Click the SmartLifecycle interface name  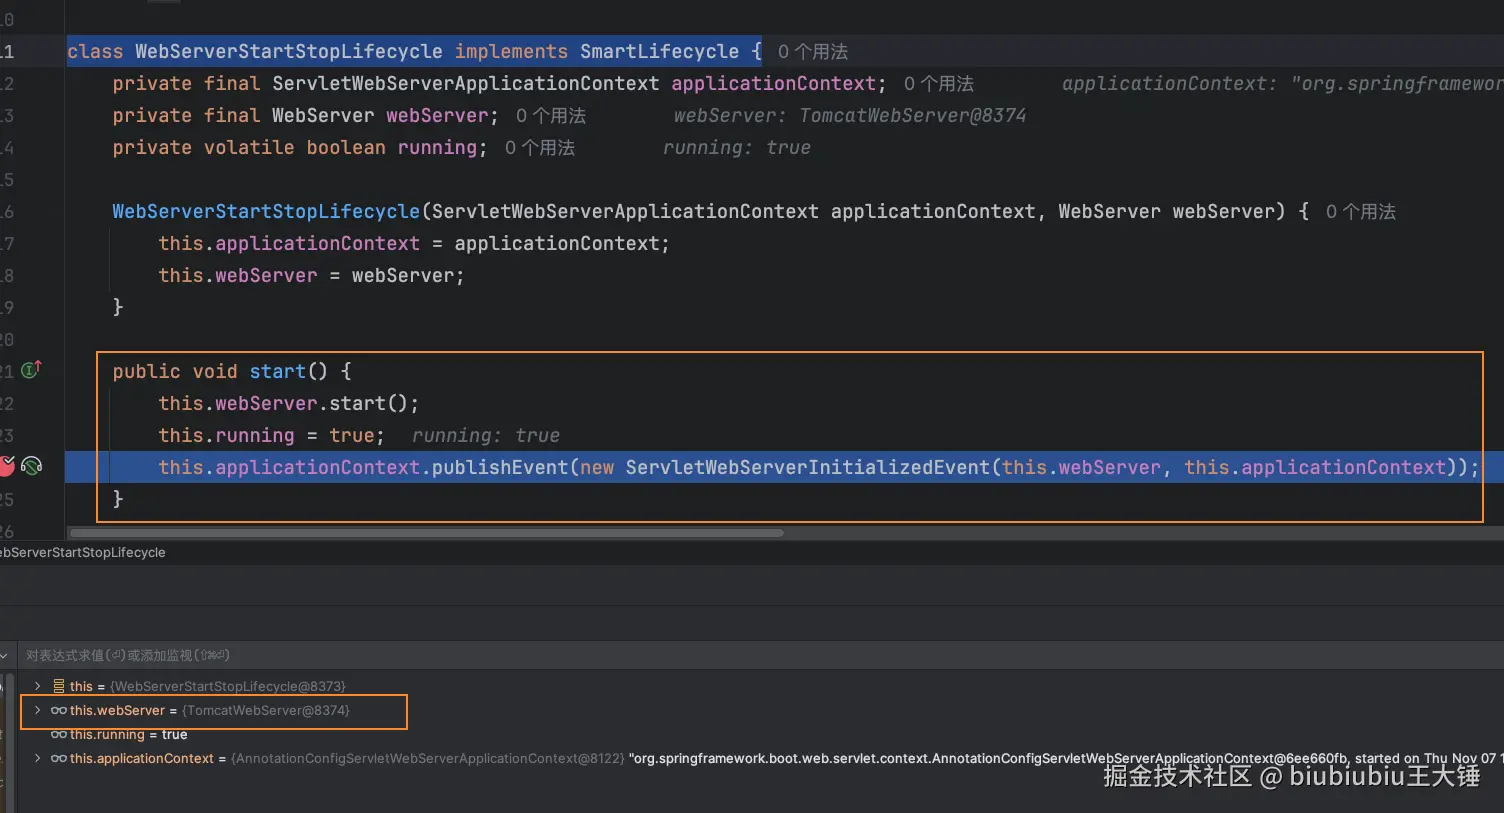pyautogui.click(x=659, y=52)
